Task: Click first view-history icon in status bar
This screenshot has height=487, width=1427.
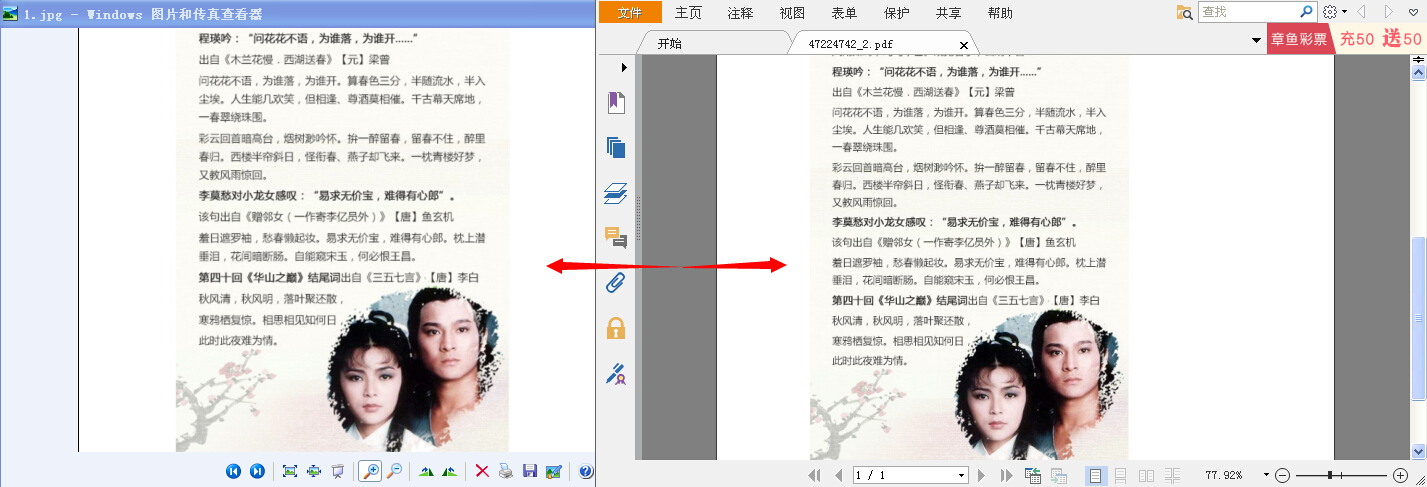Action: 1033,475
